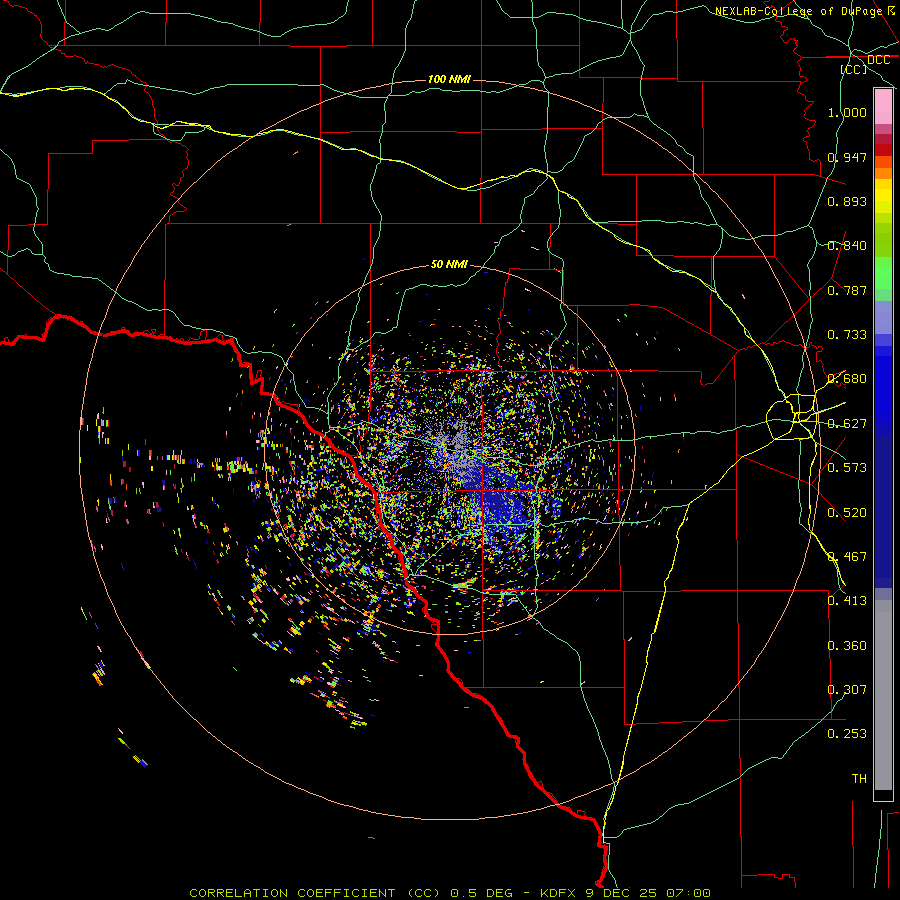Screen dimensions: 900x900
Task: Click the KDFX radar site identifier
Action: click(x=559, y=893)
